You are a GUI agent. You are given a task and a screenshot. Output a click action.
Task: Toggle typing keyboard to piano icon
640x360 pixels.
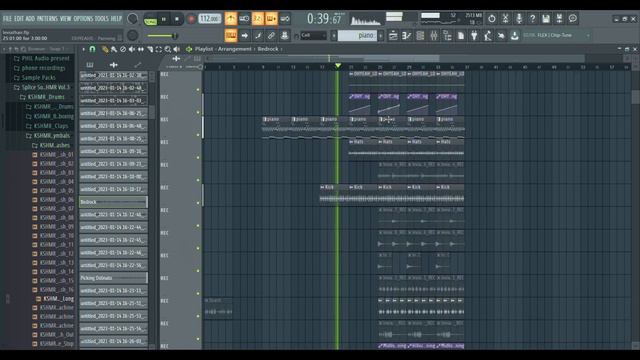pyautogui.click(x=231, y=36)
